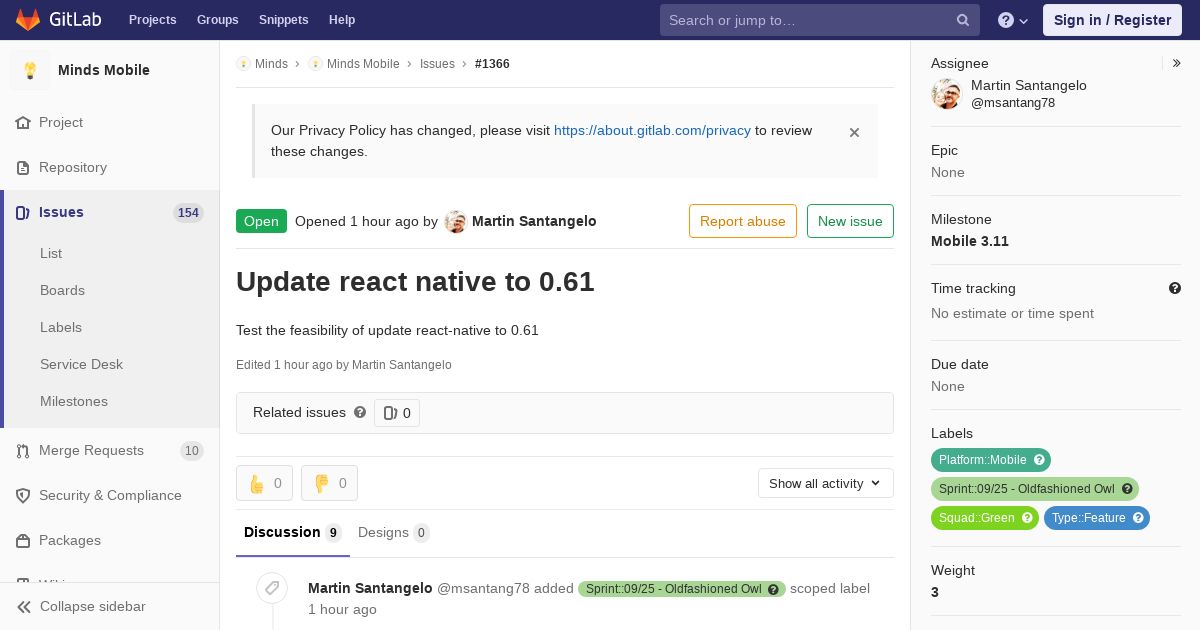The height and width of the screenshot is (630, 1200).
Task: Click the Squad::Green label
Action: (985, 518)
